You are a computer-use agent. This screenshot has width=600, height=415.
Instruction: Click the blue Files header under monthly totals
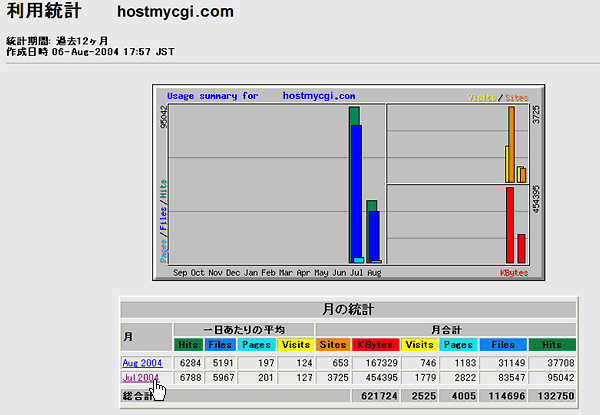[503, 345]
